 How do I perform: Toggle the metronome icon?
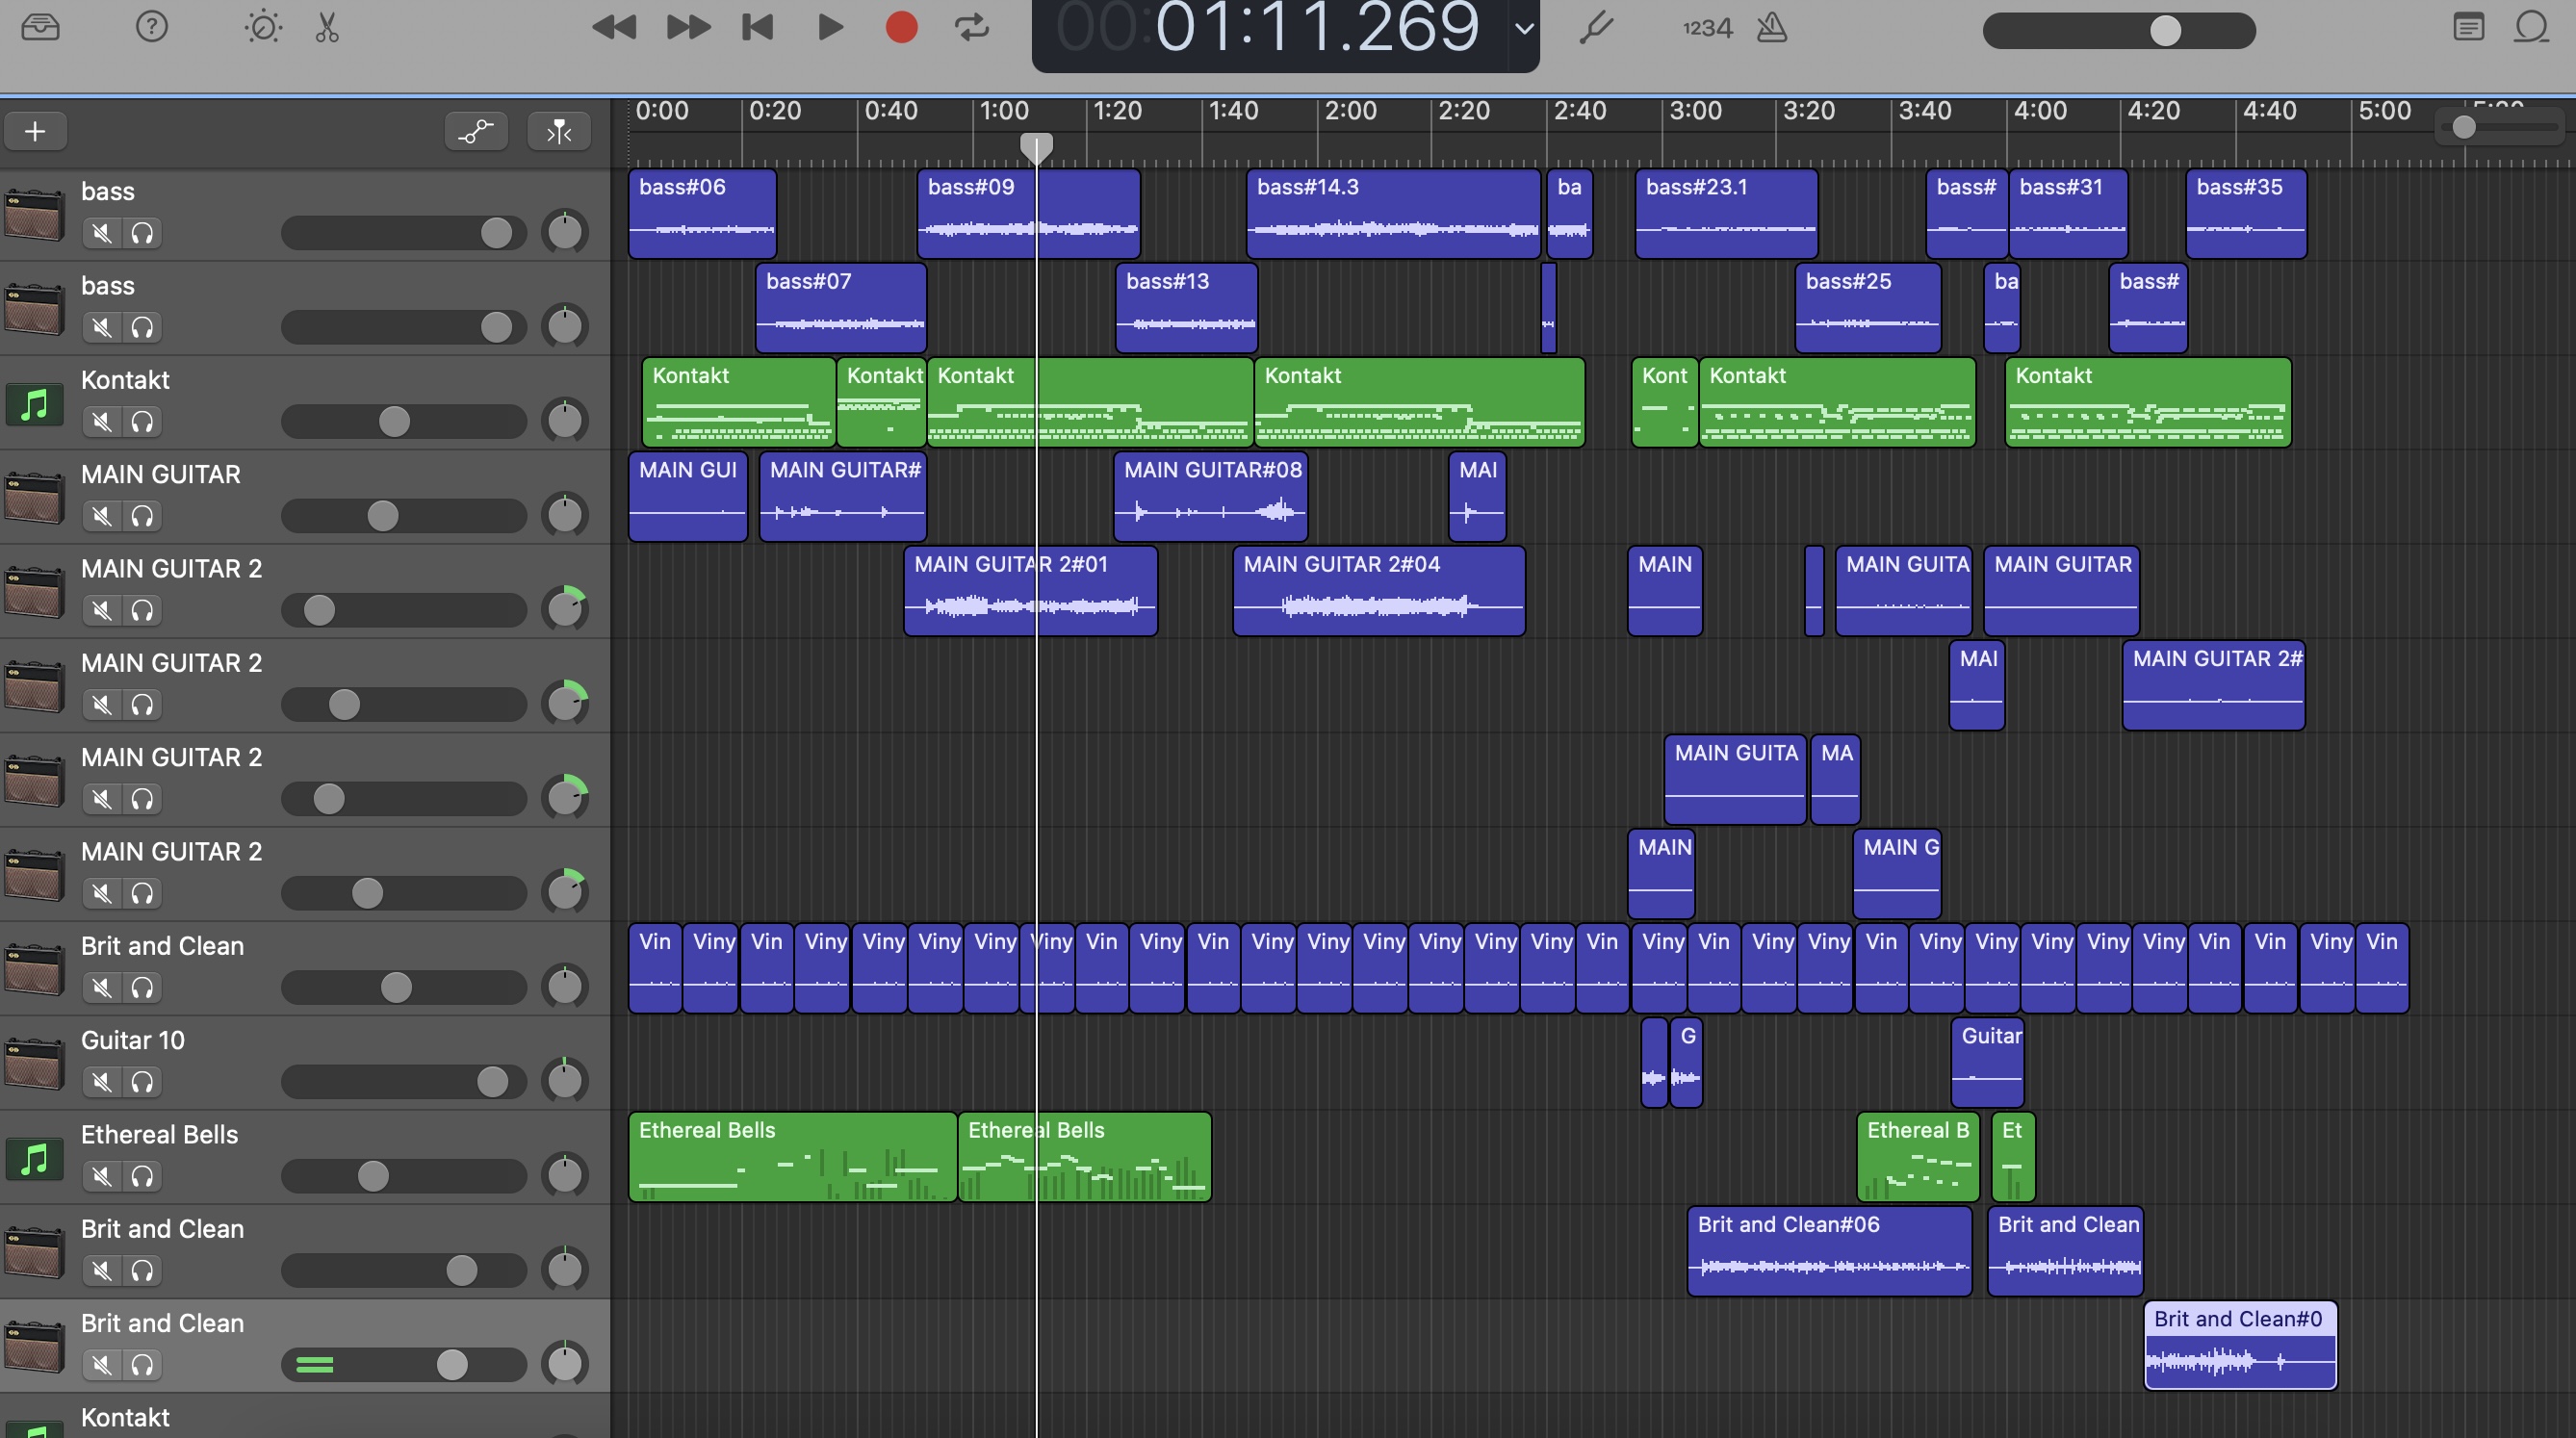tap(1771, 27)
